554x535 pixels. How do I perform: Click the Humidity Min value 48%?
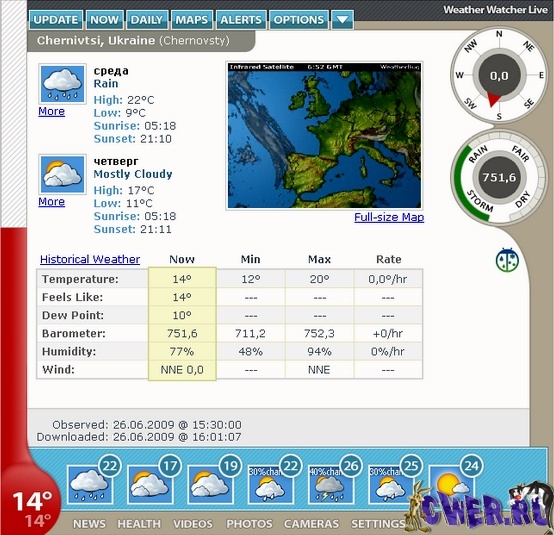[251, 352]
